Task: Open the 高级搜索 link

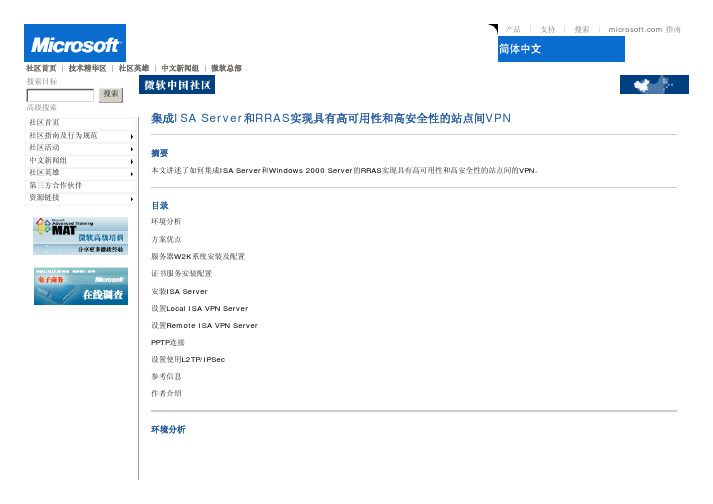Action: [41, 107]
